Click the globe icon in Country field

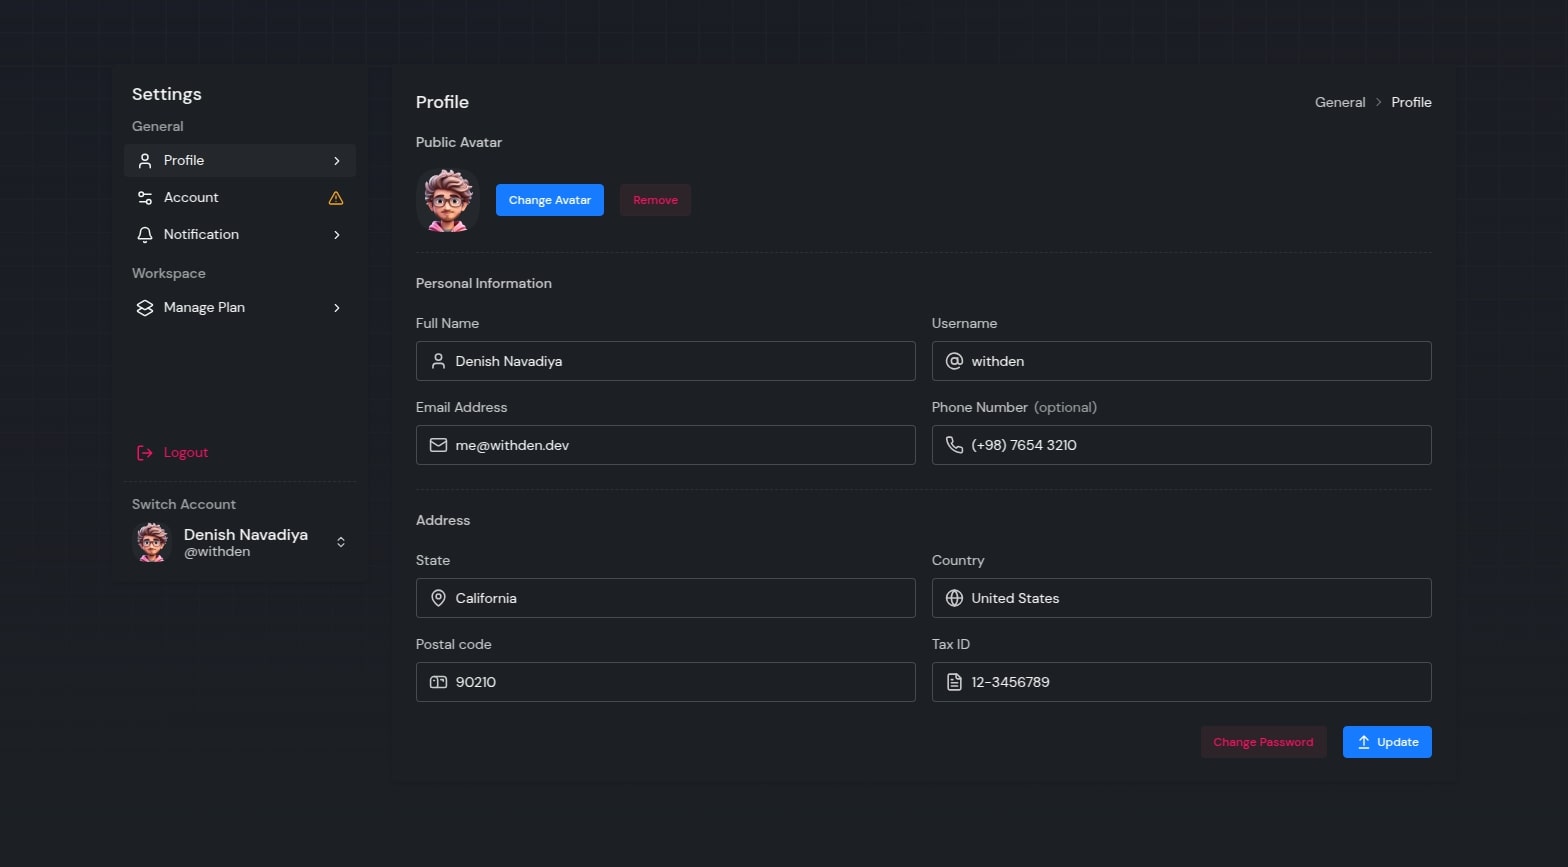tap(954, 598)
